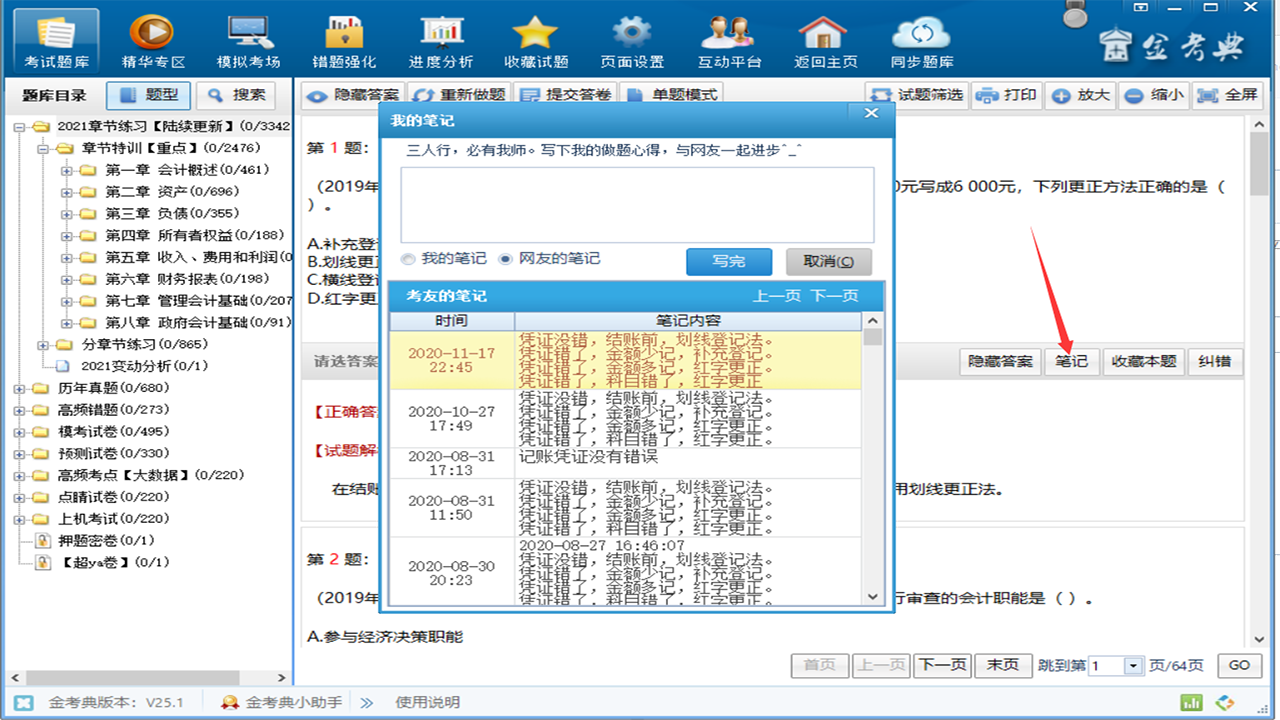This screenshot has height=720, width=1280.
Task: Open the page number dropdown next to 跳到第
Action: (1131, 665)
